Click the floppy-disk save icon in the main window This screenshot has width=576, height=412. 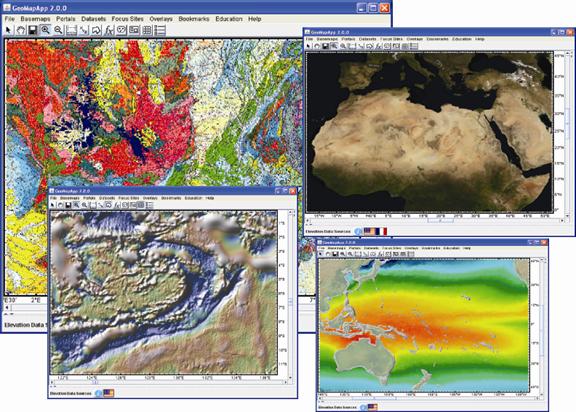[x=33, y=30]
